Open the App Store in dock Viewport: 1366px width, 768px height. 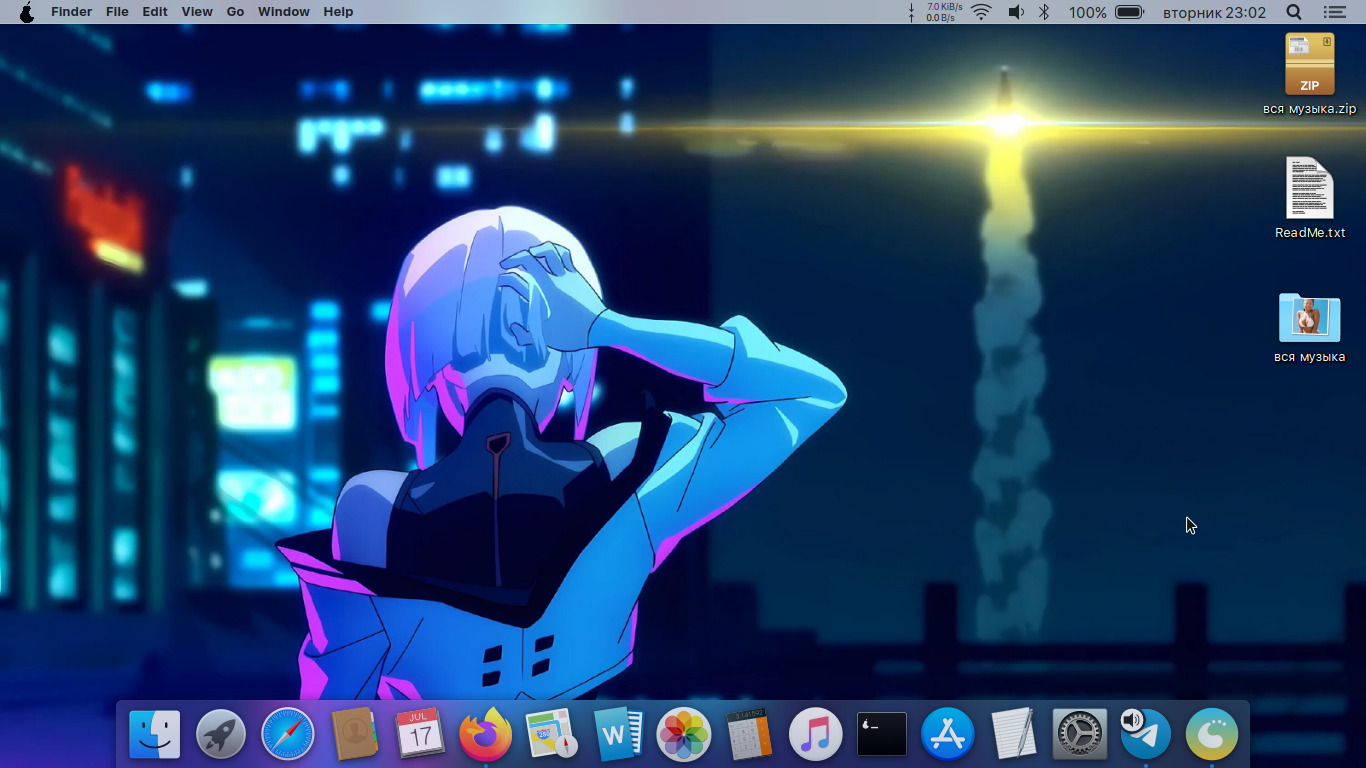pyautogui.click(x=947, y=735)
